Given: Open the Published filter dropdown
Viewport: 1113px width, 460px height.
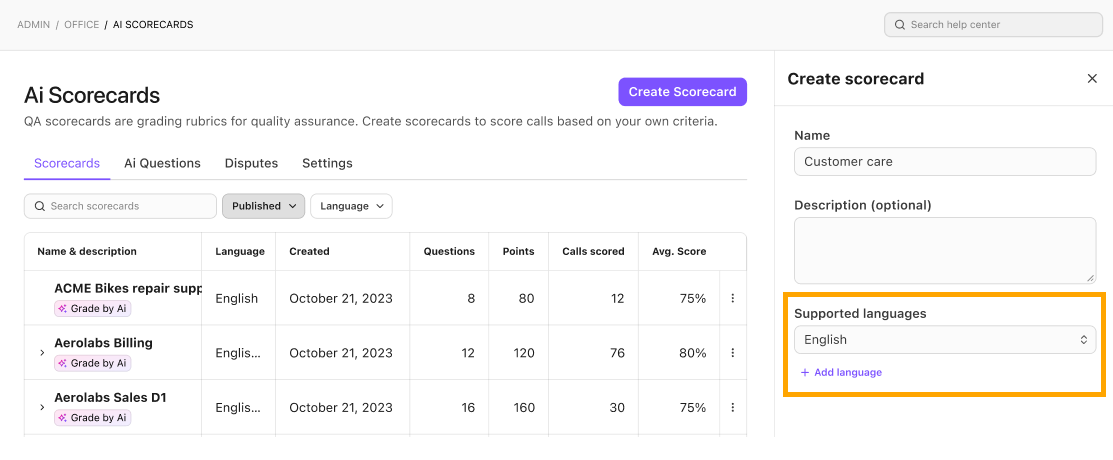Looking at the screenshot, I should point(263,206).
